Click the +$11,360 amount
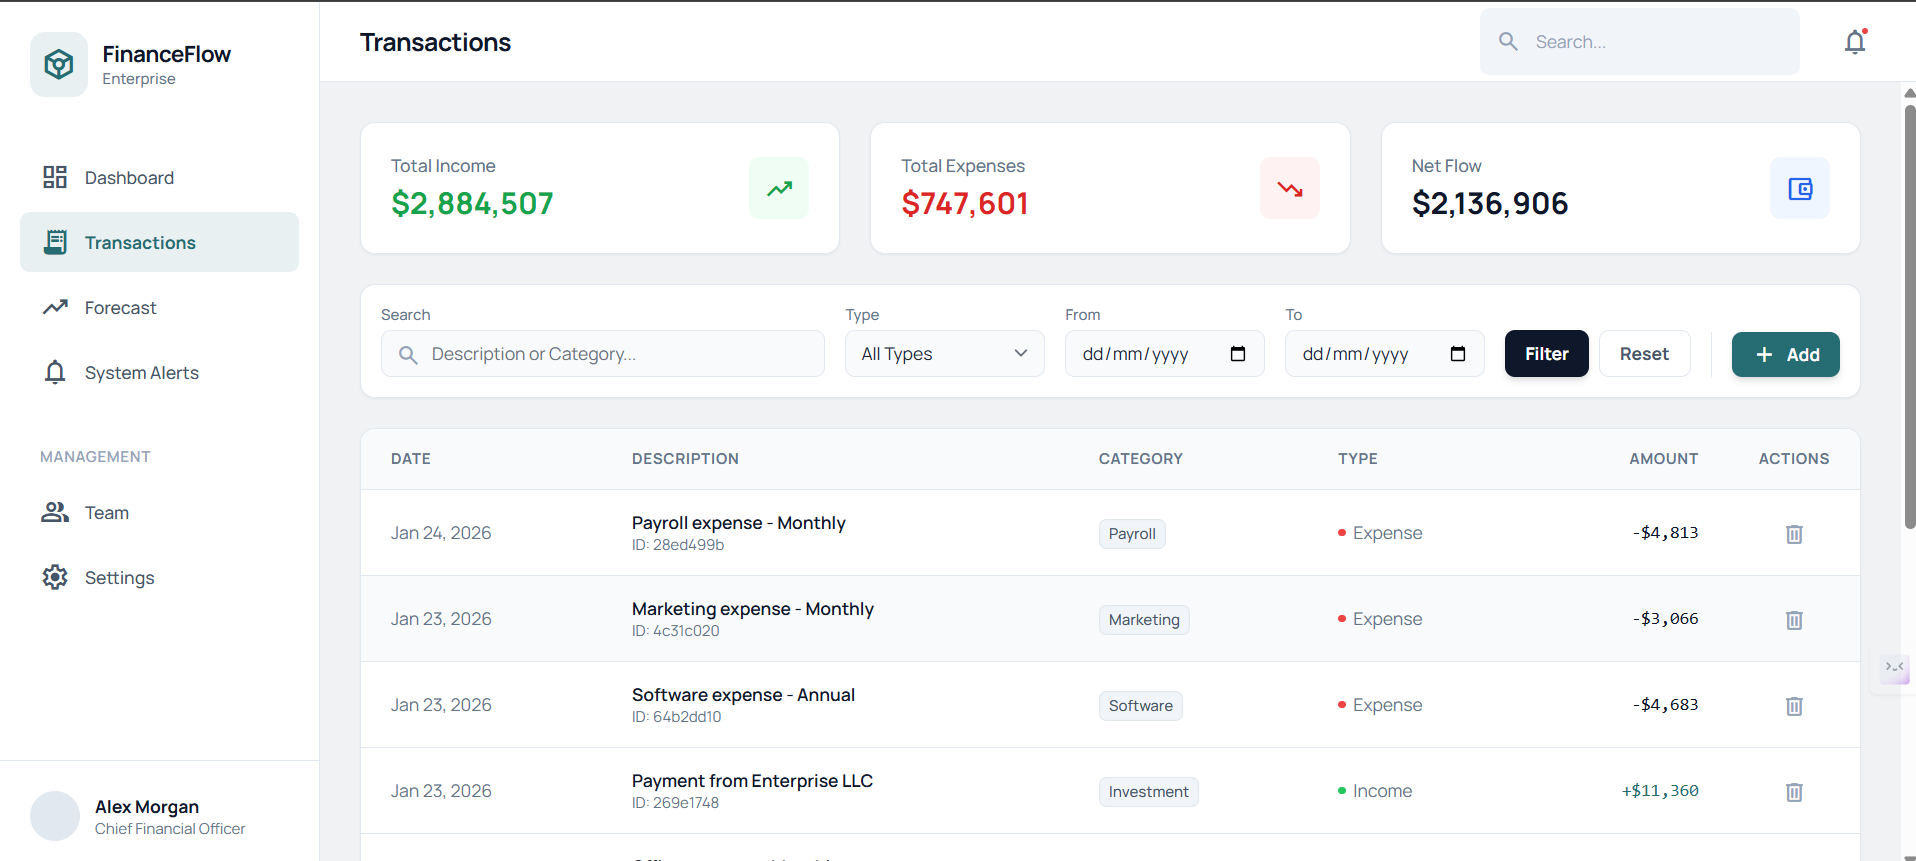 tap(1660, 791)
